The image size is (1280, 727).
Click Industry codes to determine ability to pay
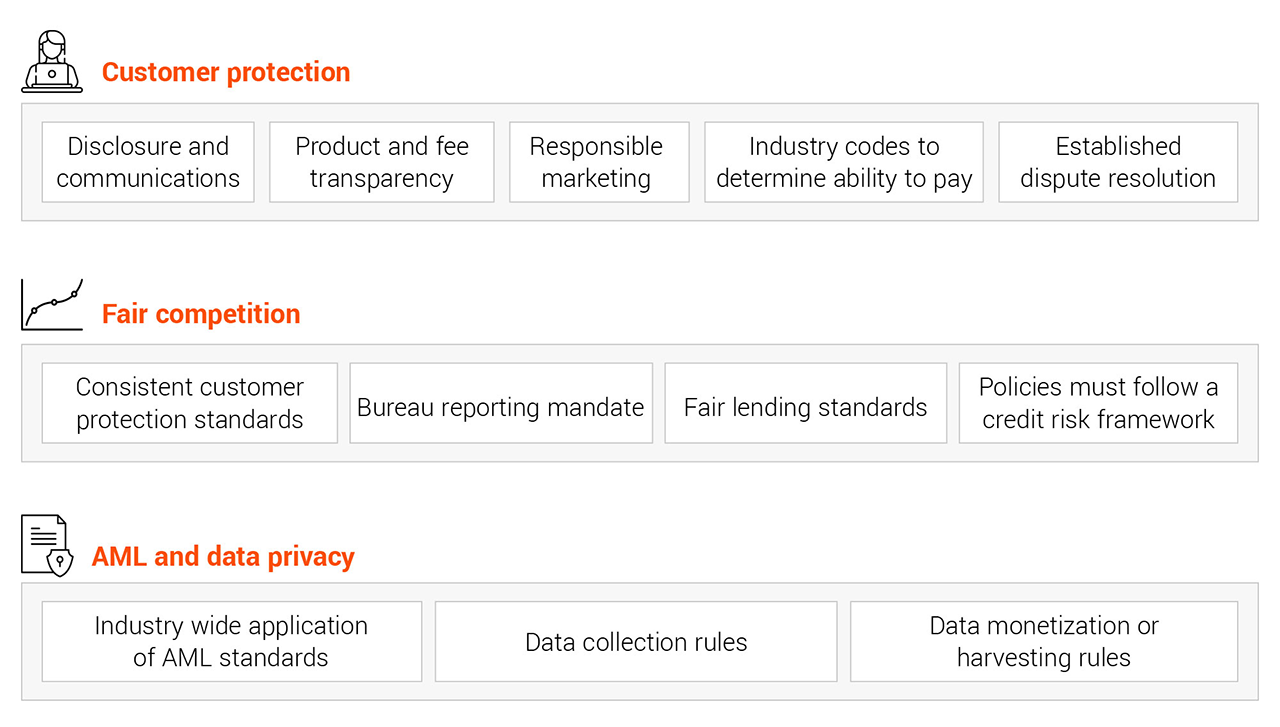click(x=844, y=162)
